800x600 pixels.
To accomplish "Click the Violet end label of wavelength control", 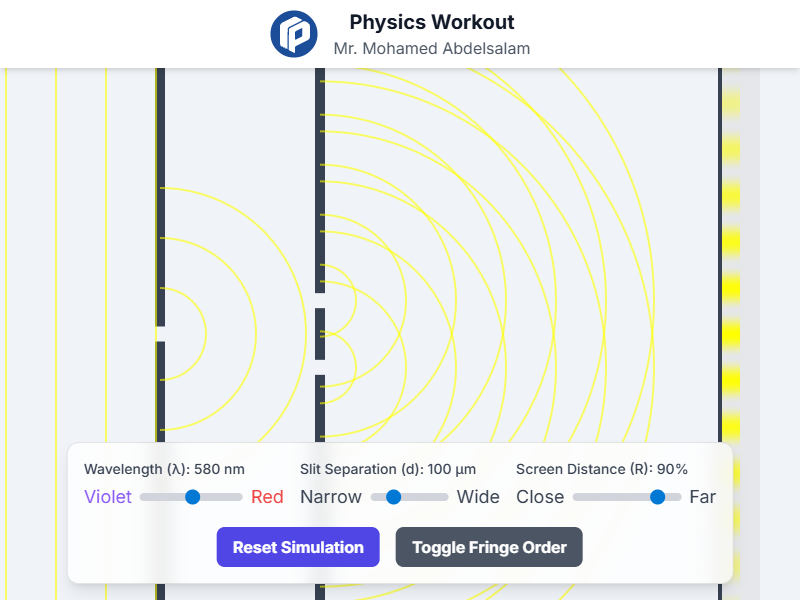I will (x=107, y=497).
